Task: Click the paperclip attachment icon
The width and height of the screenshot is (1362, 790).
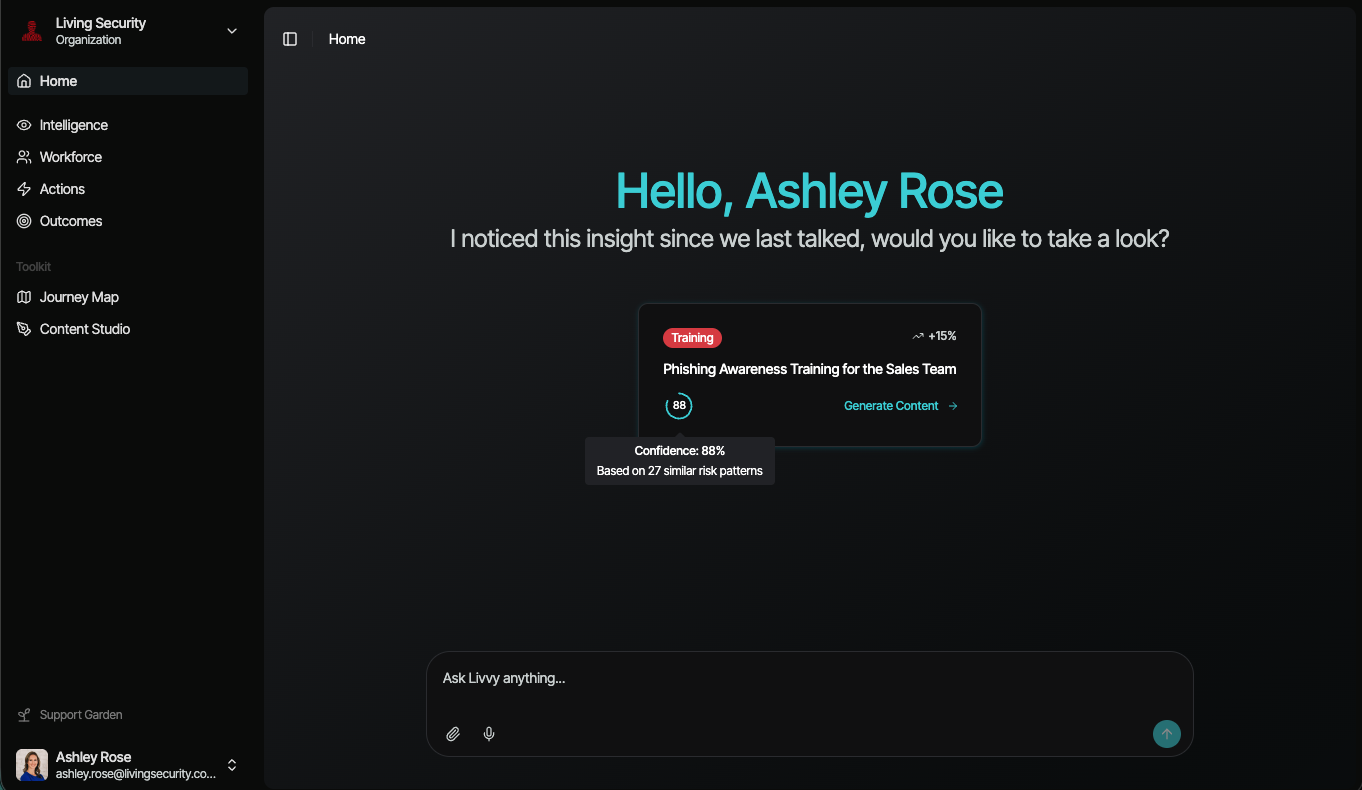Action: (x=453, y=734)
